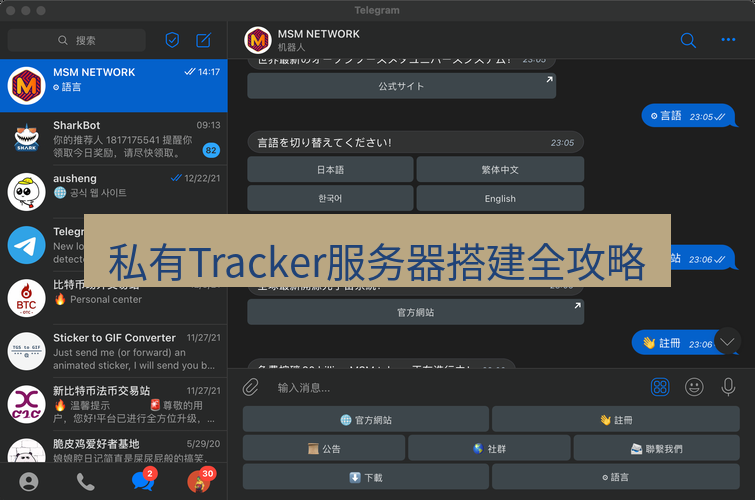Image resolution: width=755 pixels, height=500 pixels.
Task: Click the sent 言語 message bubble
Action: [689, 116]
